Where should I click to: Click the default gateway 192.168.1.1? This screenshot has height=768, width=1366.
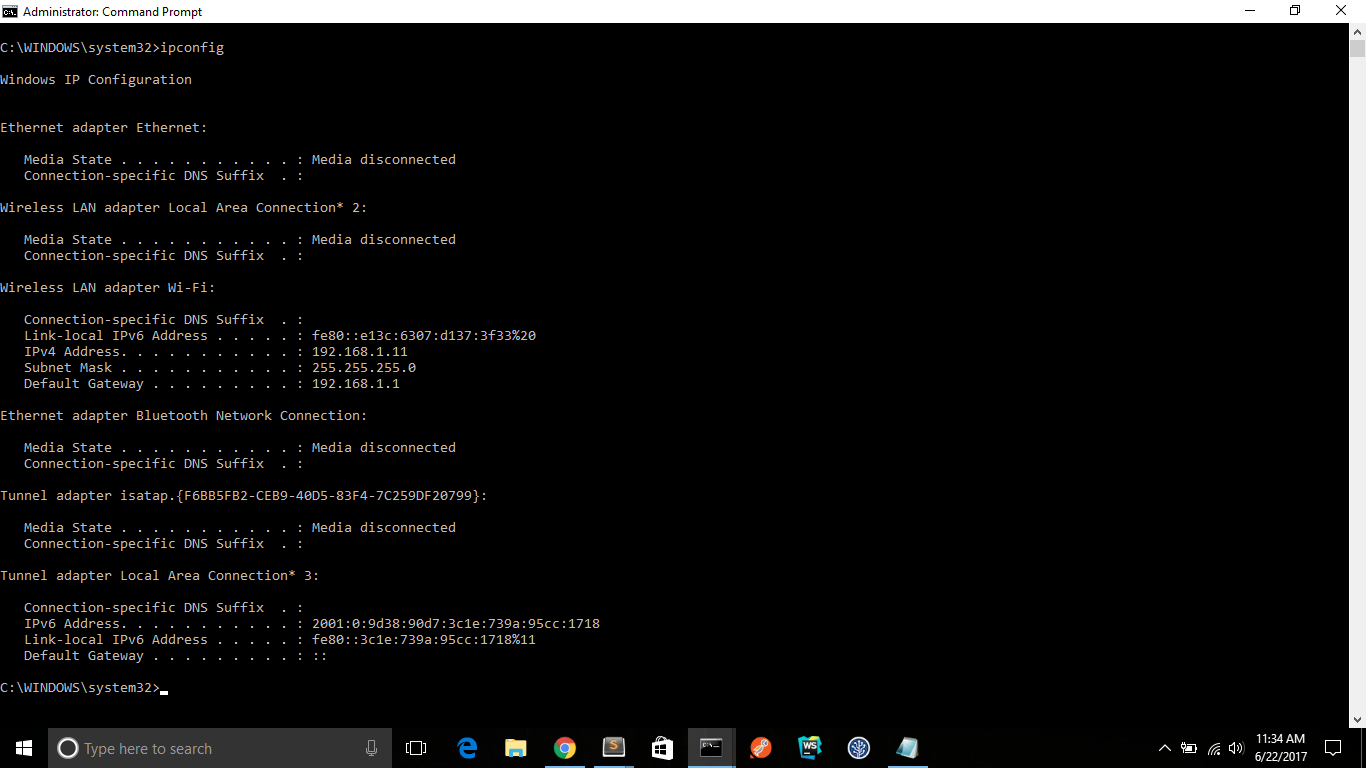(x=356, y=384)
